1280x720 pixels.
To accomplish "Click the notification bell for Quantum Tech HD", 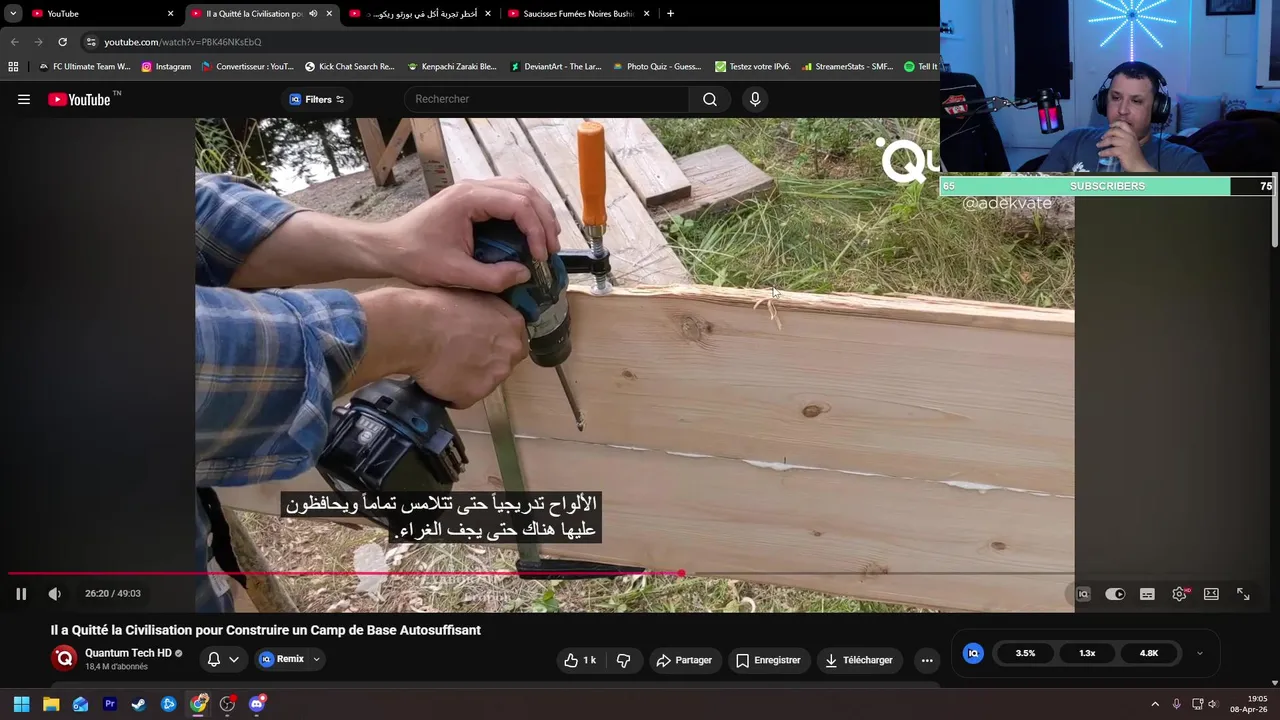I will point(213,659).
